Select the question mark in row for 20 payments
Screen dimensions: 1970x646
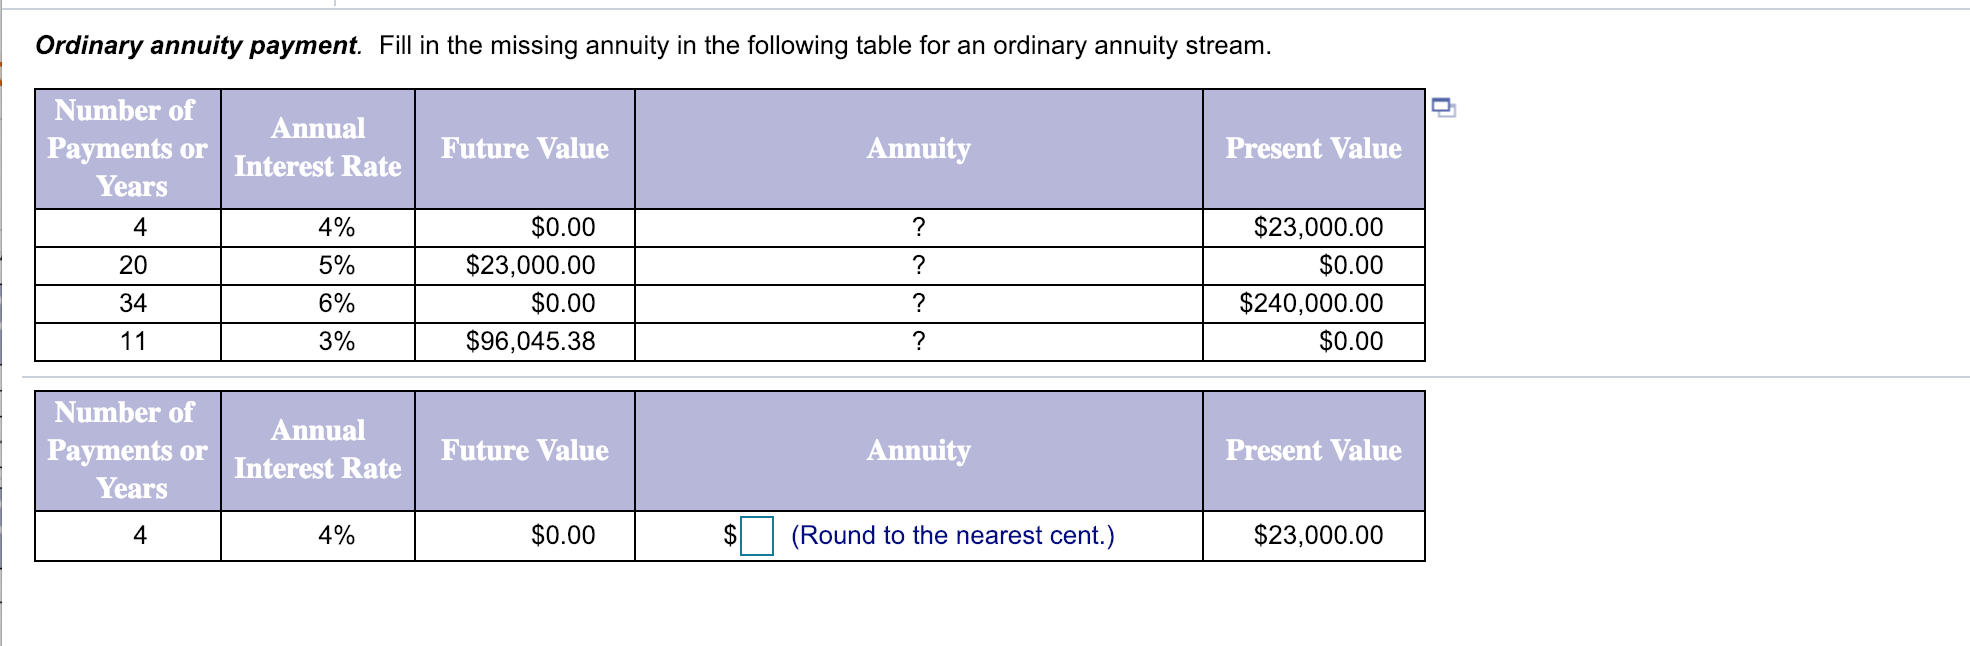click(917, 265)
